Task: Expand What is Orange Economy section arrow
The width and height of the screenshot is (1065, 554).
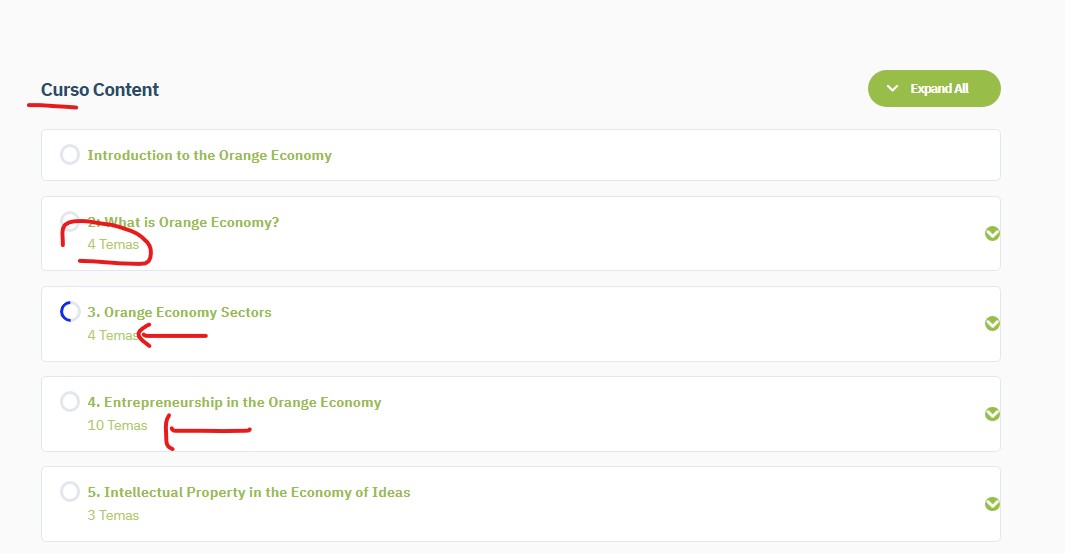Action: (x=992, y=234)
